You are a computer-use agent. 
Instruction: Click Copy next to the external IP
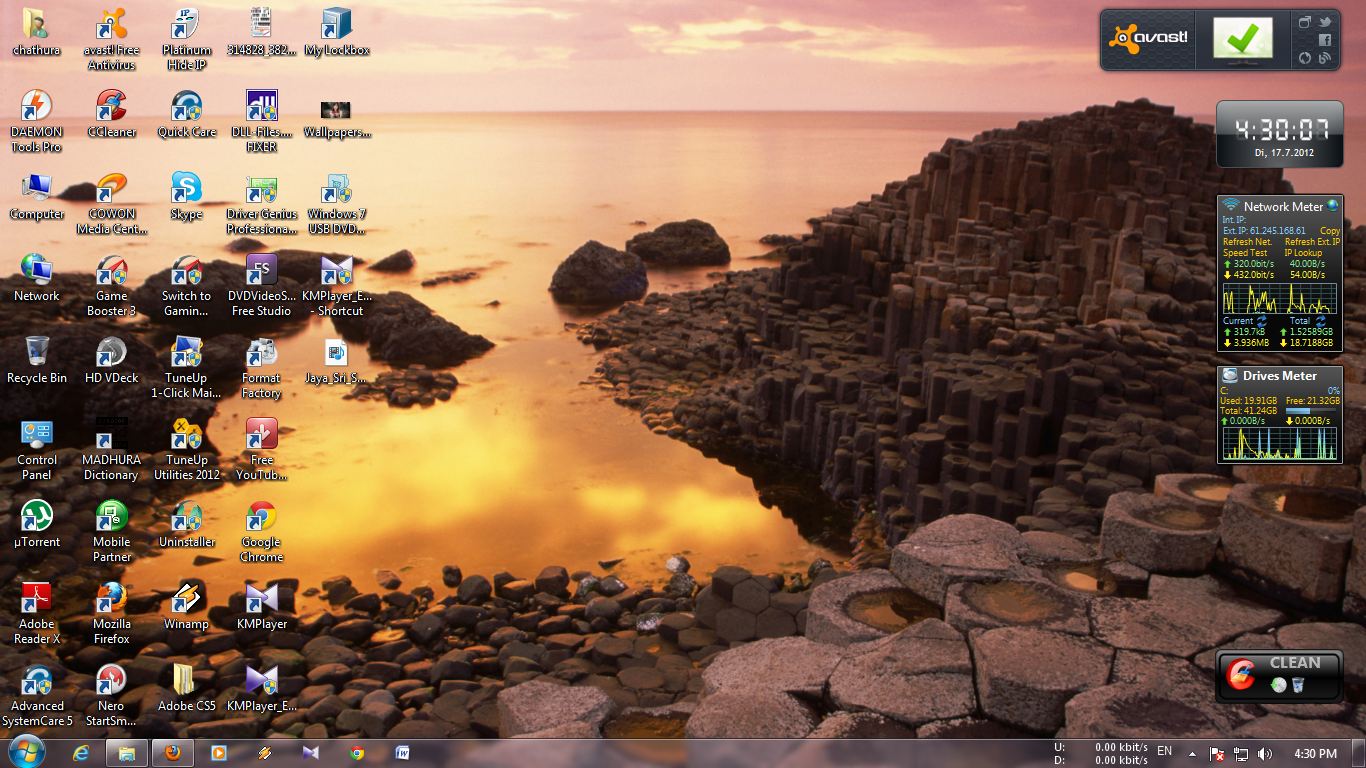pyautogui.click(x=1330, y=231)
